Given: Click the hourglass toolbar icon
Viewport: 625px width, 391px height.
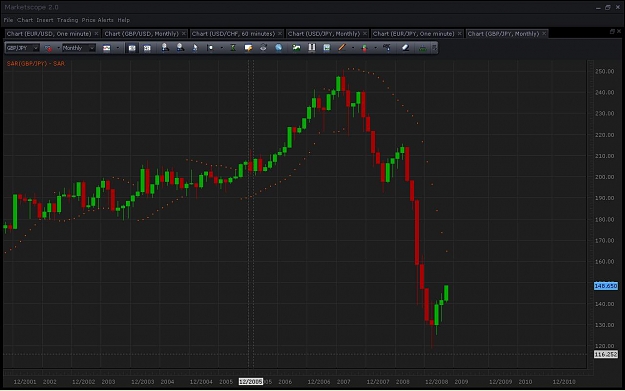Looking at the screenshot, I should (x=233, y=48).
